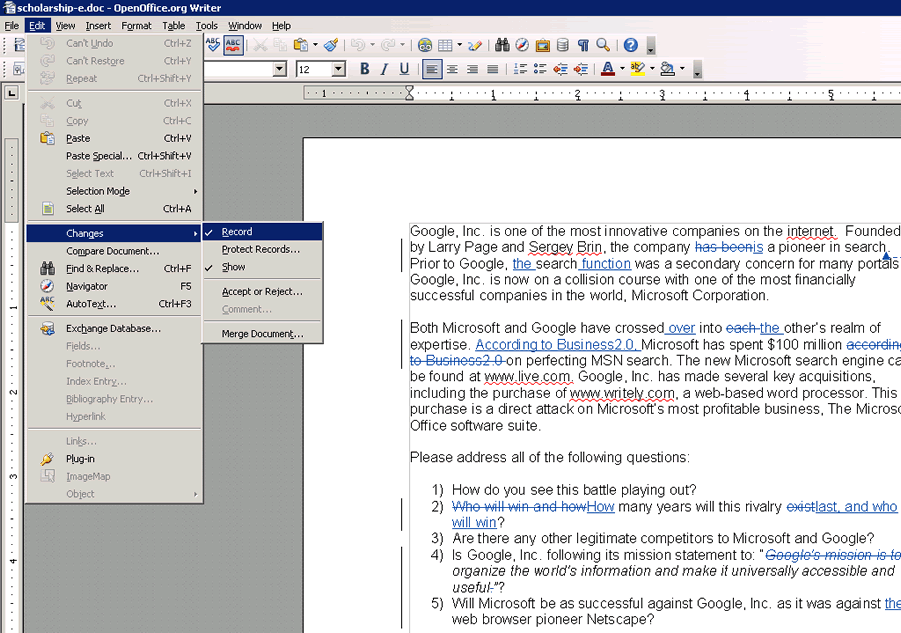Click the Decrease Indent icon
Image resolution: width=901 pixels, height=633 pixels.
560,70
